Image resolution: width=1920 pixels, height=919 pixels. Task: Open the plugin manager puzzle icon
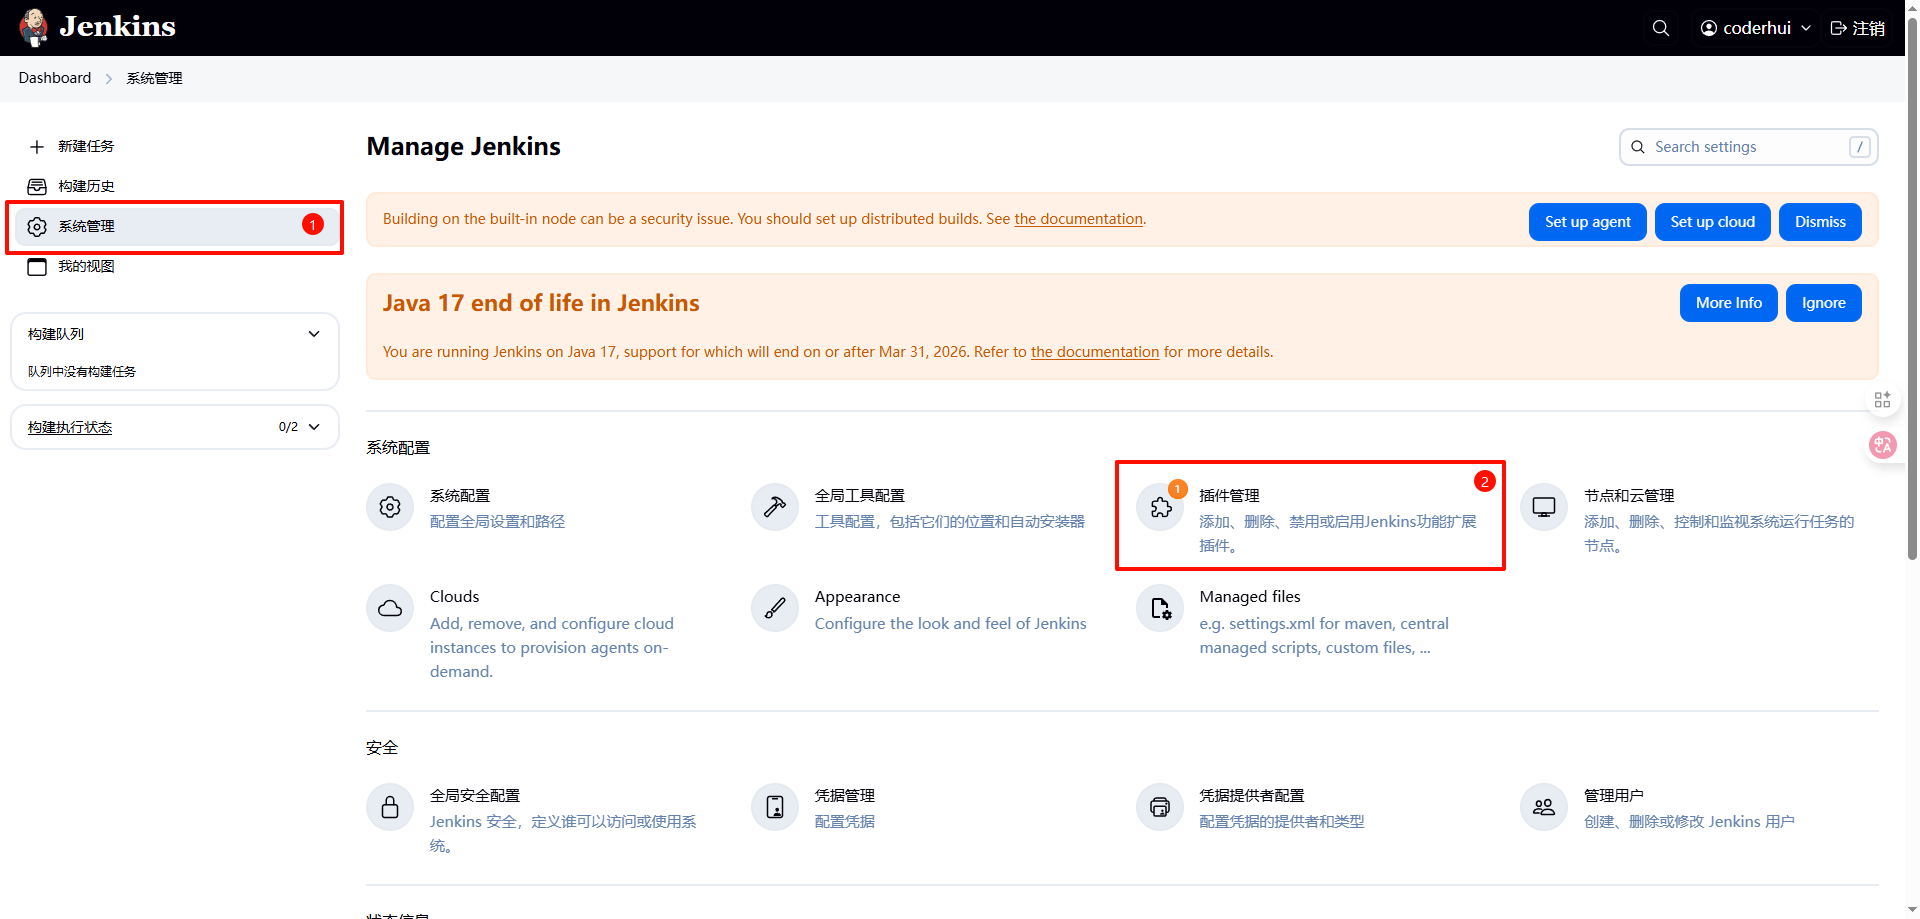tap(1160, 508)
